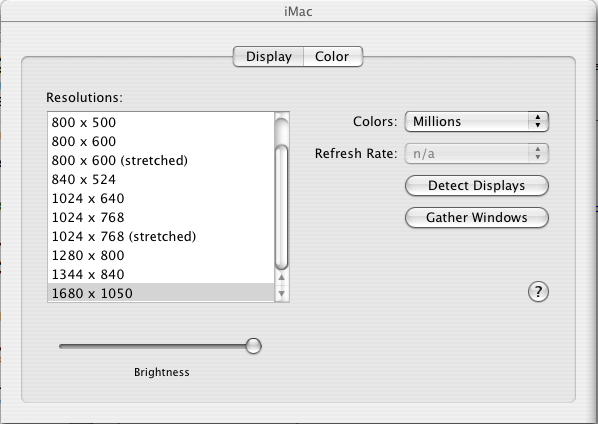Click the Brightness slider knob
This screenshot has width=598, height=424.
coord(253,346)
